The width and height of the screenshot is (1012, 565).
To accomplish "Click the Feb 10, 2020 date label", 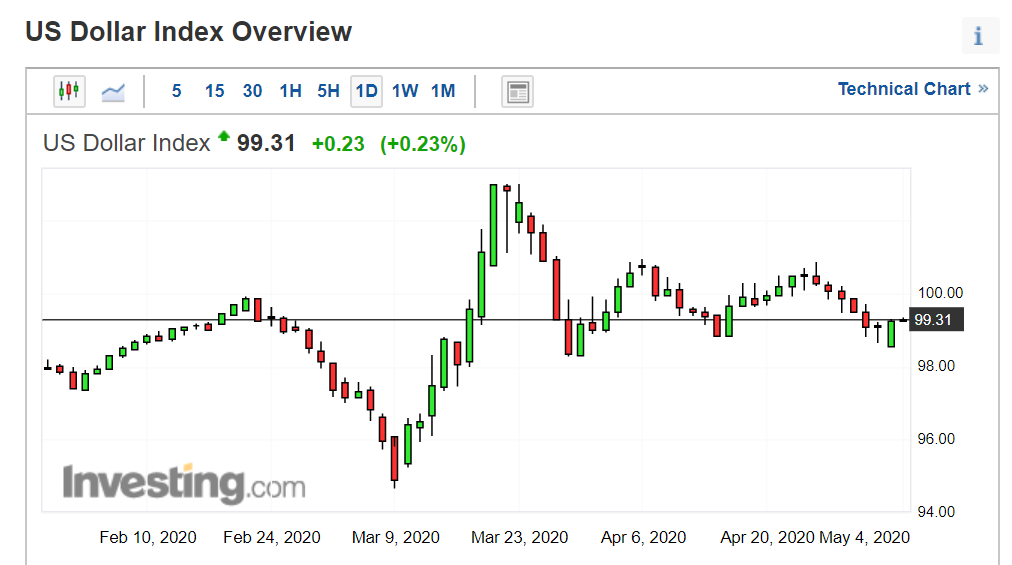I will point(148,537).
